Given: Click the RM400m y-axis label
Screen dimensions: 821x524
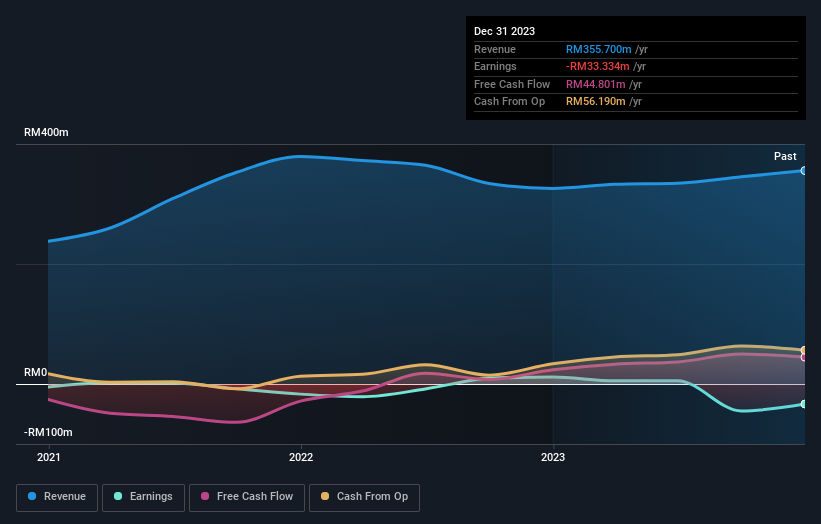Looking at the screenshot, I should pyautogui.click(x=46, y=132).
